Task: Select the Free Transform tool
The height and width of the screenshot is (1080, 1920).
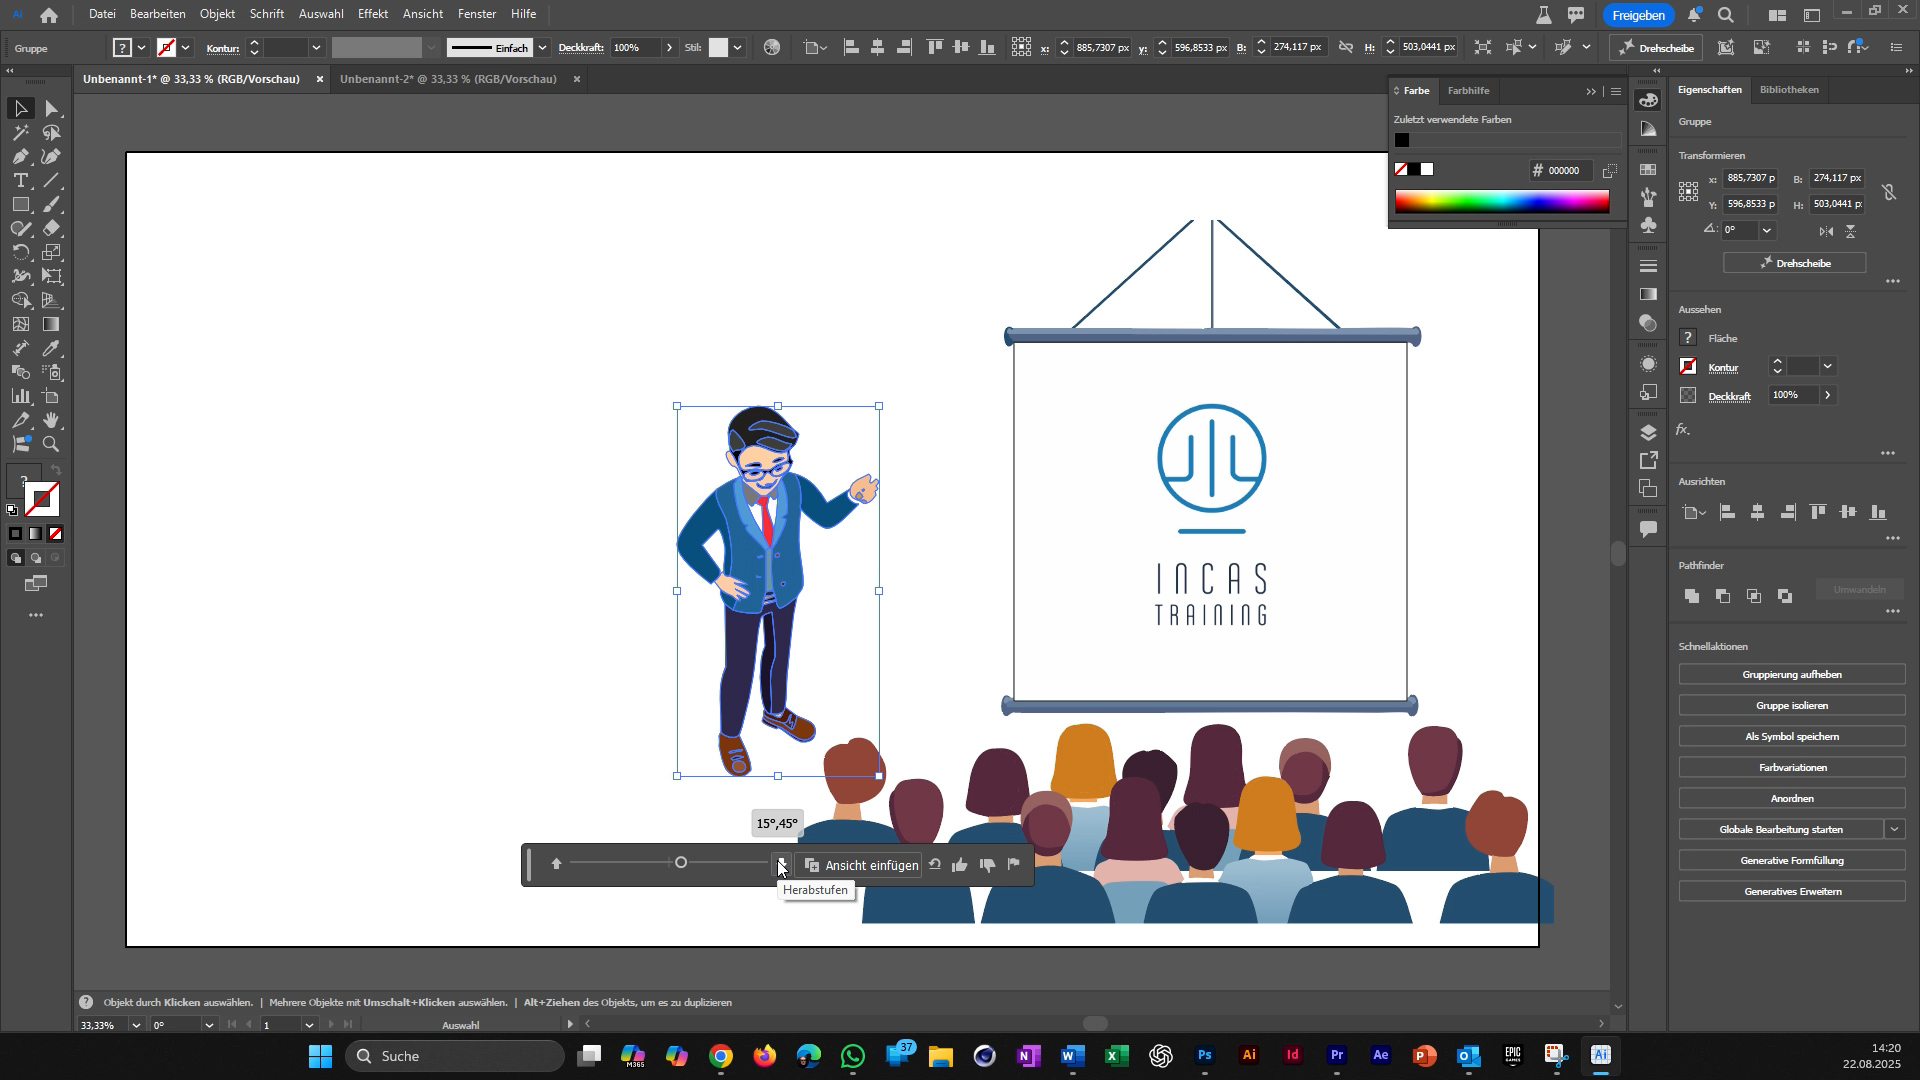Action: [x=52, y=276]
